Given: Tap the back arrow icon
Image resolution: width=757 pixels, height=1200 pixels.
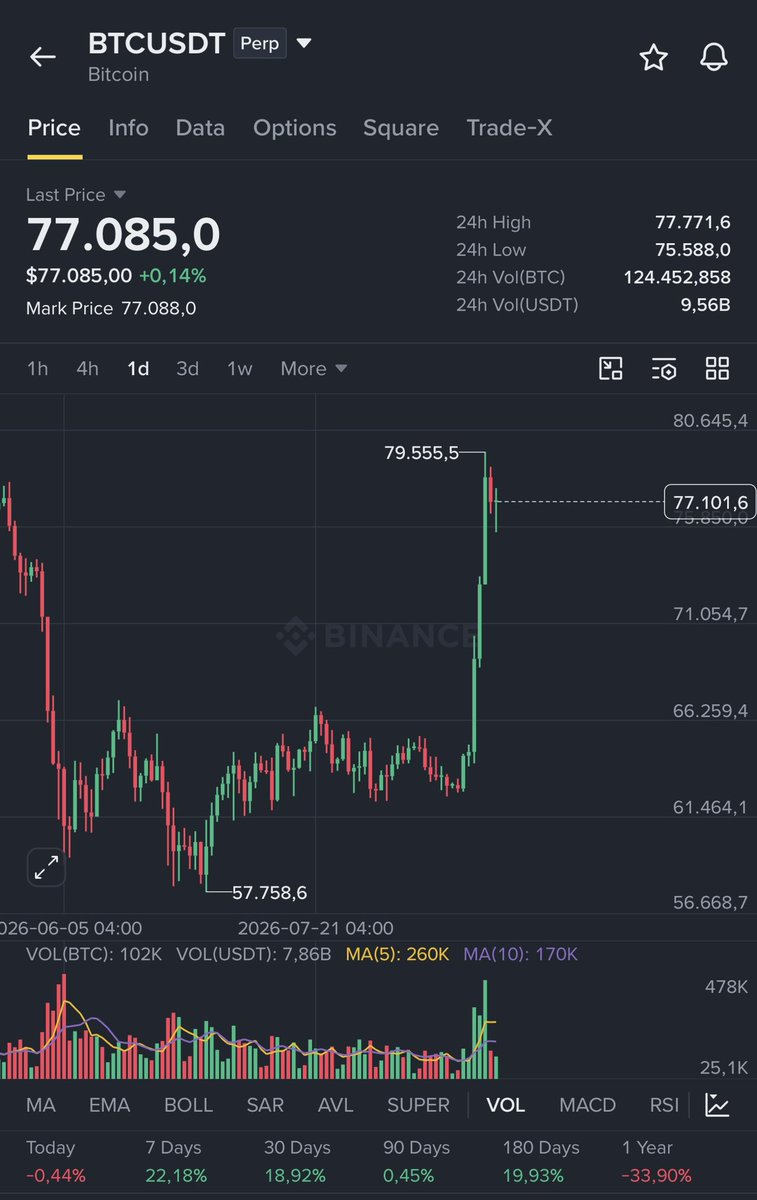Looking at the screenshot, I should 42,57.
